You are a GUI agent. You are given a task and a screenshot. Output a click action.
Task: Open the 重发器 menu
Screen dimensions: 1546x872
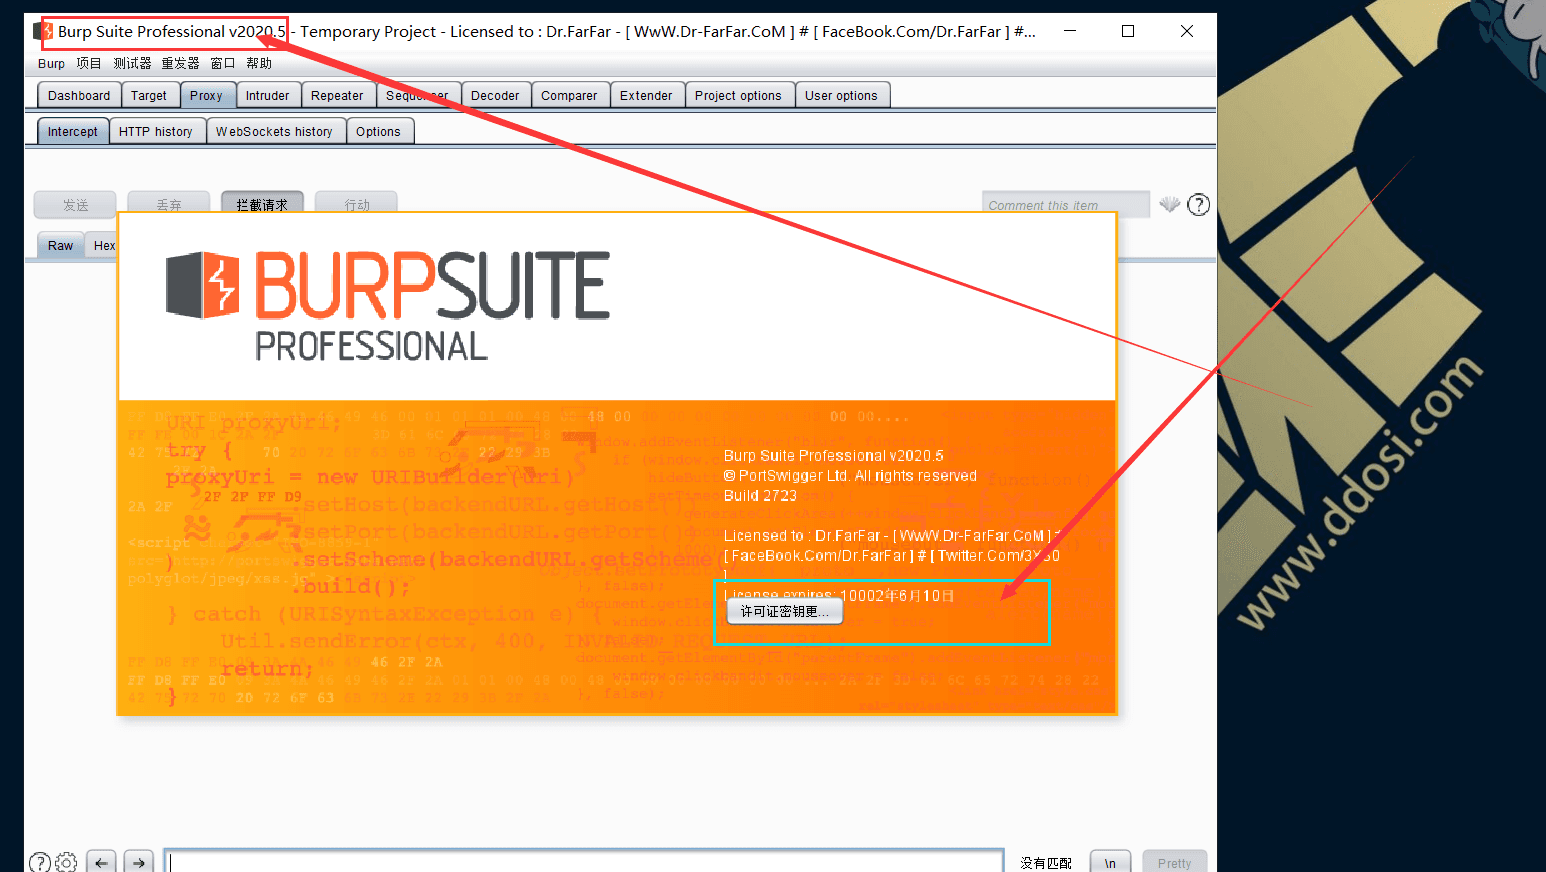pos(180,64)
